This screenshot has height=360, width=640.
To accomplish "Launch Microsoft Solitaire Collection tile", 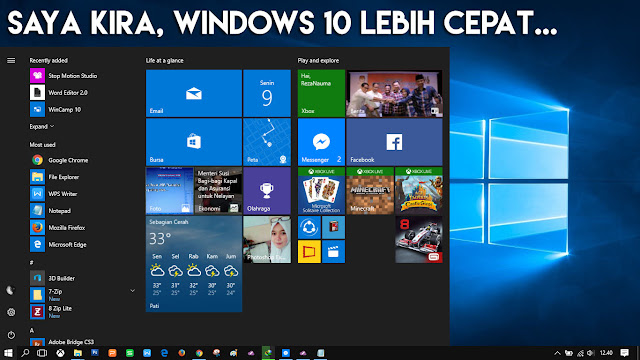I will pos(321,191).
